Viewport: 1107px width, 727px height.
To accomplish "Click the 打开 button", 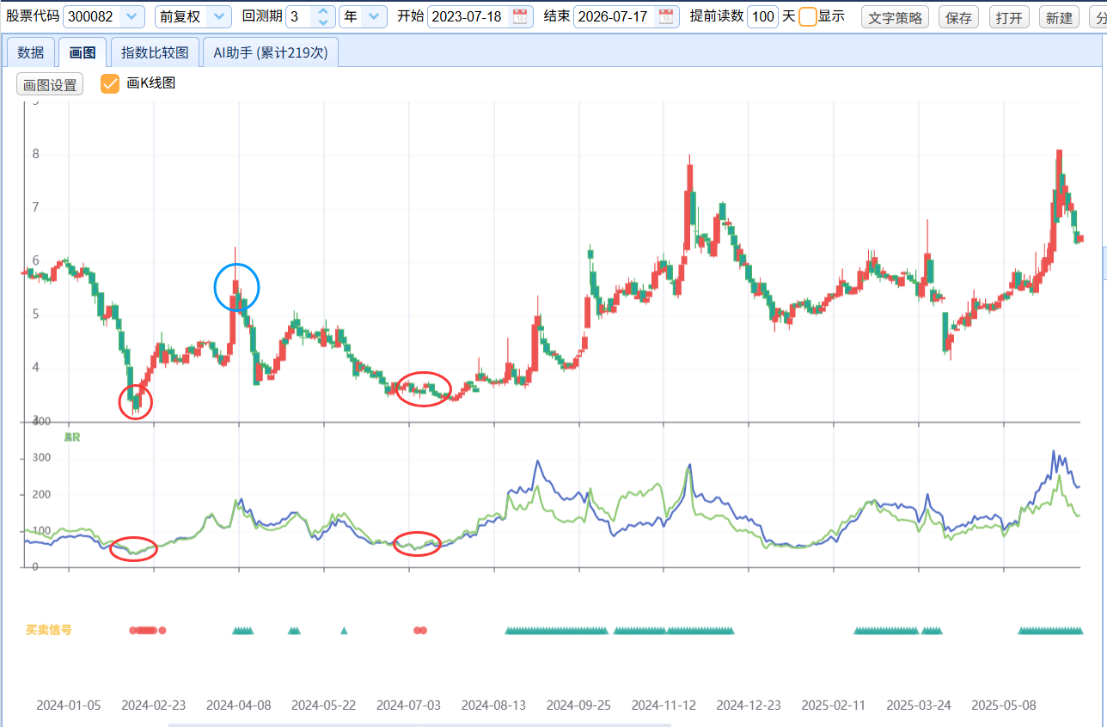I will point(1009,18).
